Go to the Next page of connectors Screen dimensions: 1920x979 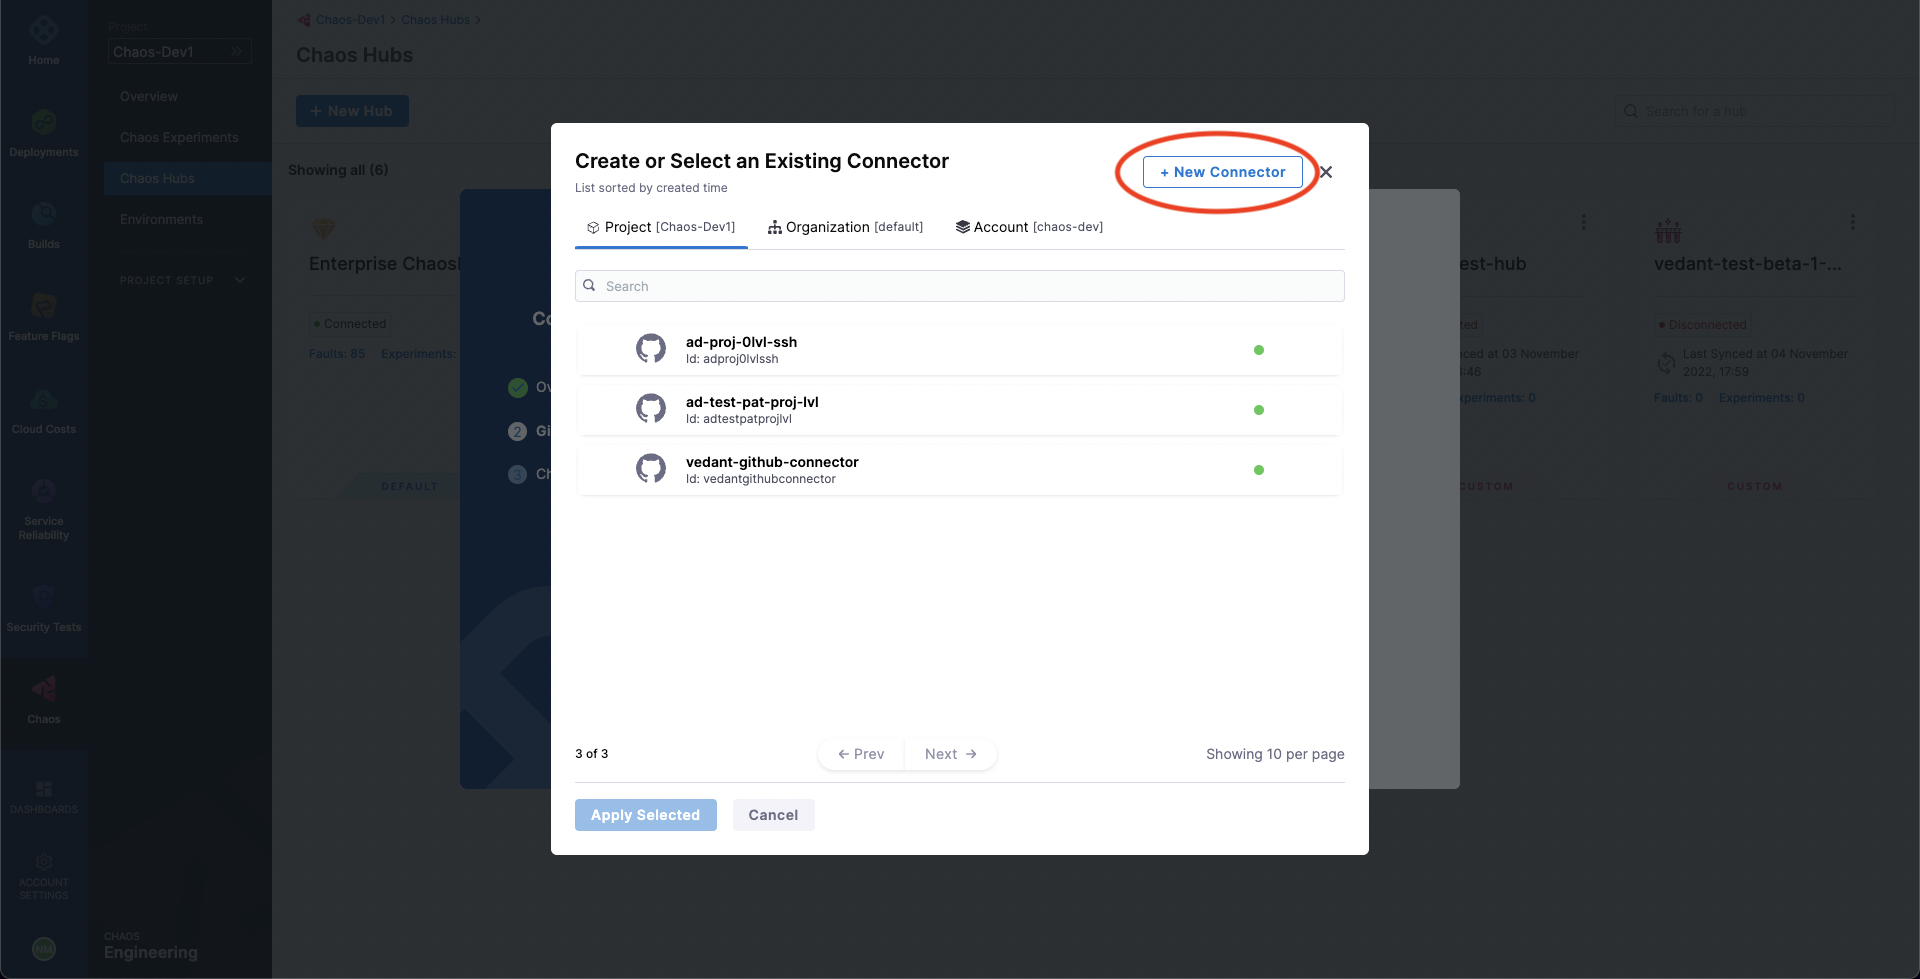(x=950, y=754)
